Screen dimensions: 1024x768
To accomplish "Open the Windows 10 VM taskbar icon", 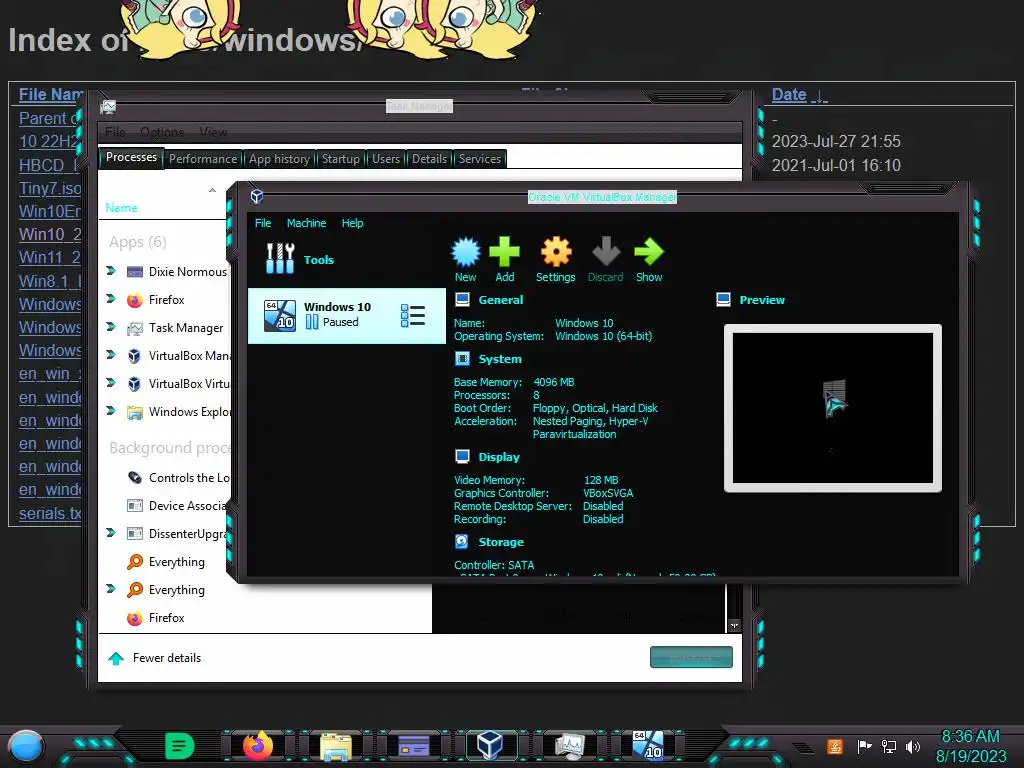I will click(x=648, y=745).
